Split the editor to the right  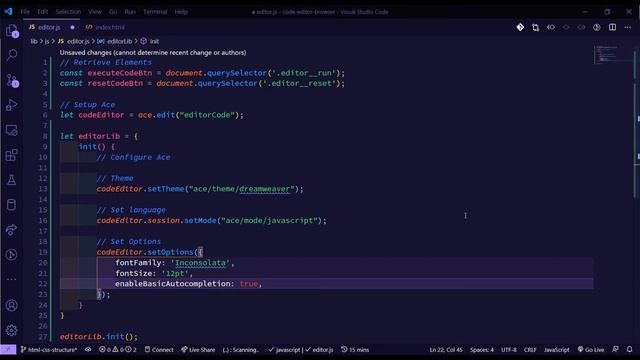click(x=612, y=27)
